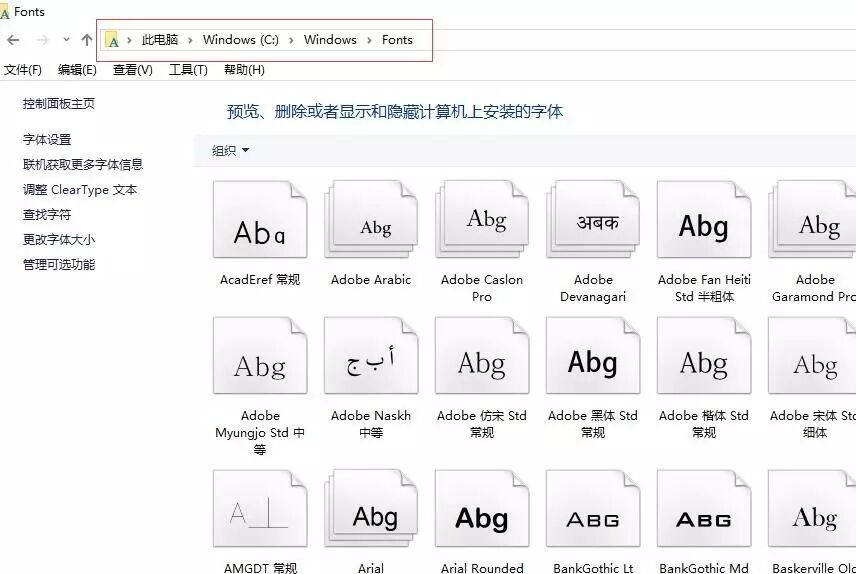Viewport: 856px width, 574px height.
Task: Open 字体设置 link
Action: pos(47,140)
